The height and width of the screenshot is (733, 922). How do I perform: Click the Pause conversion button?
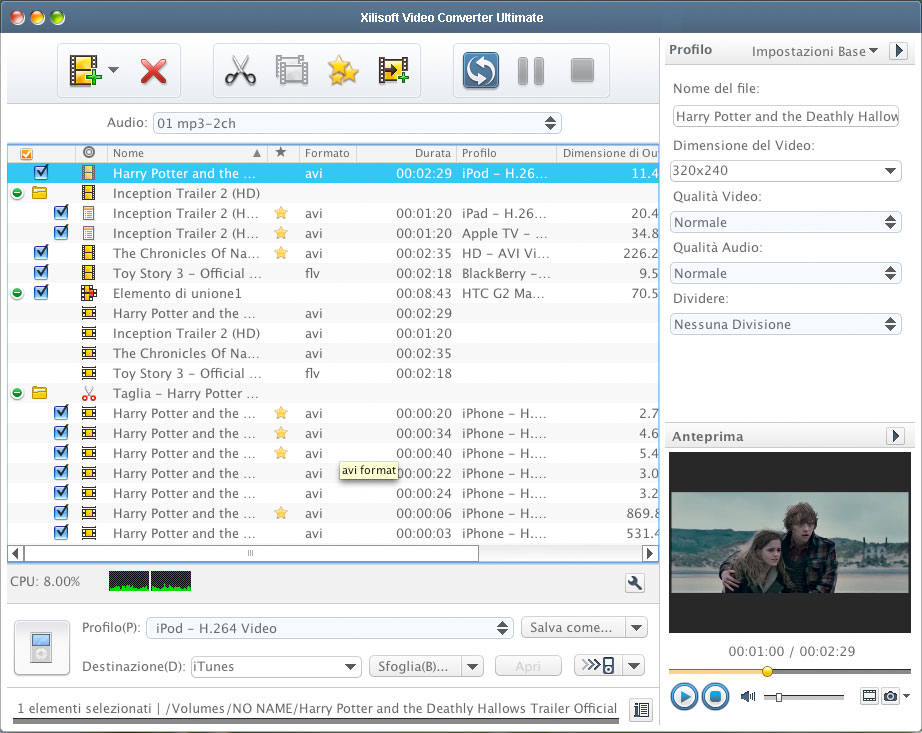point(531,71)
